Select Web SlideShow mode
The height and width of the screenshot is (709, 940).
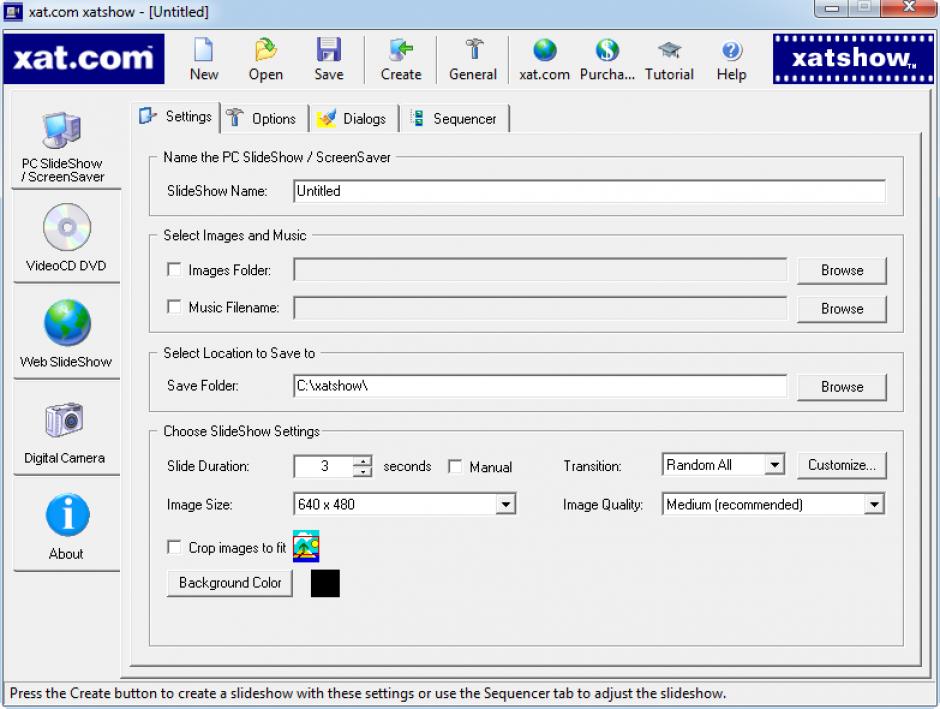(x=66, y=333)
